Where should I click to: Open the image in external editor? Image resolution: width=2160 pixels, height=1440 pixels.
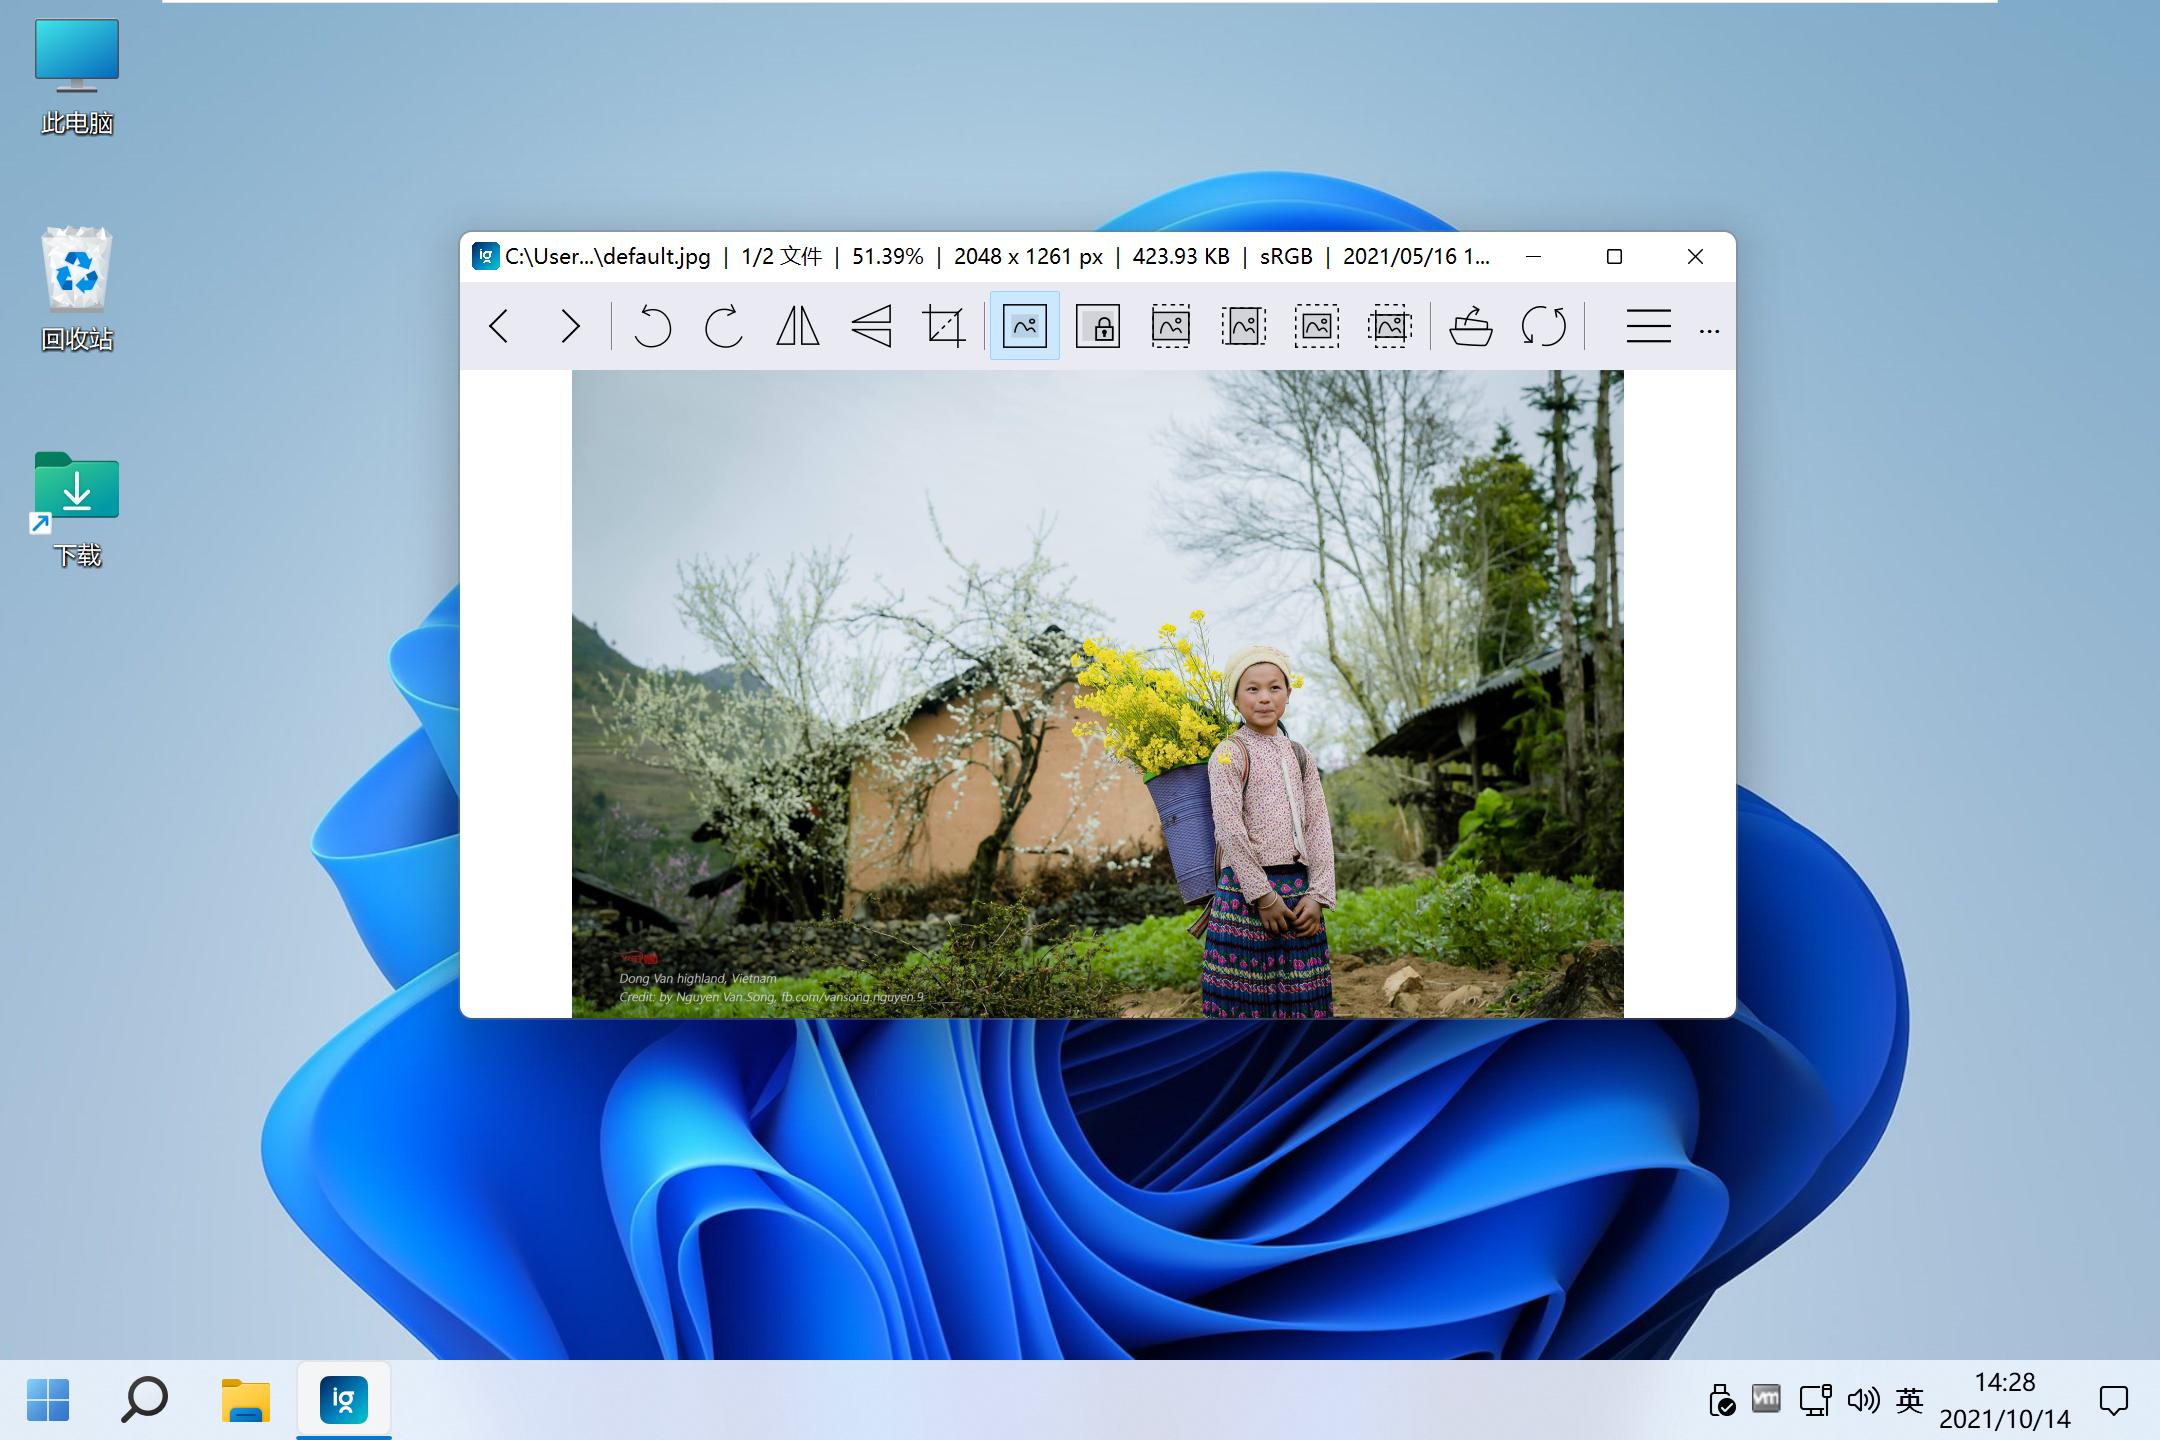pos(1472,326)
